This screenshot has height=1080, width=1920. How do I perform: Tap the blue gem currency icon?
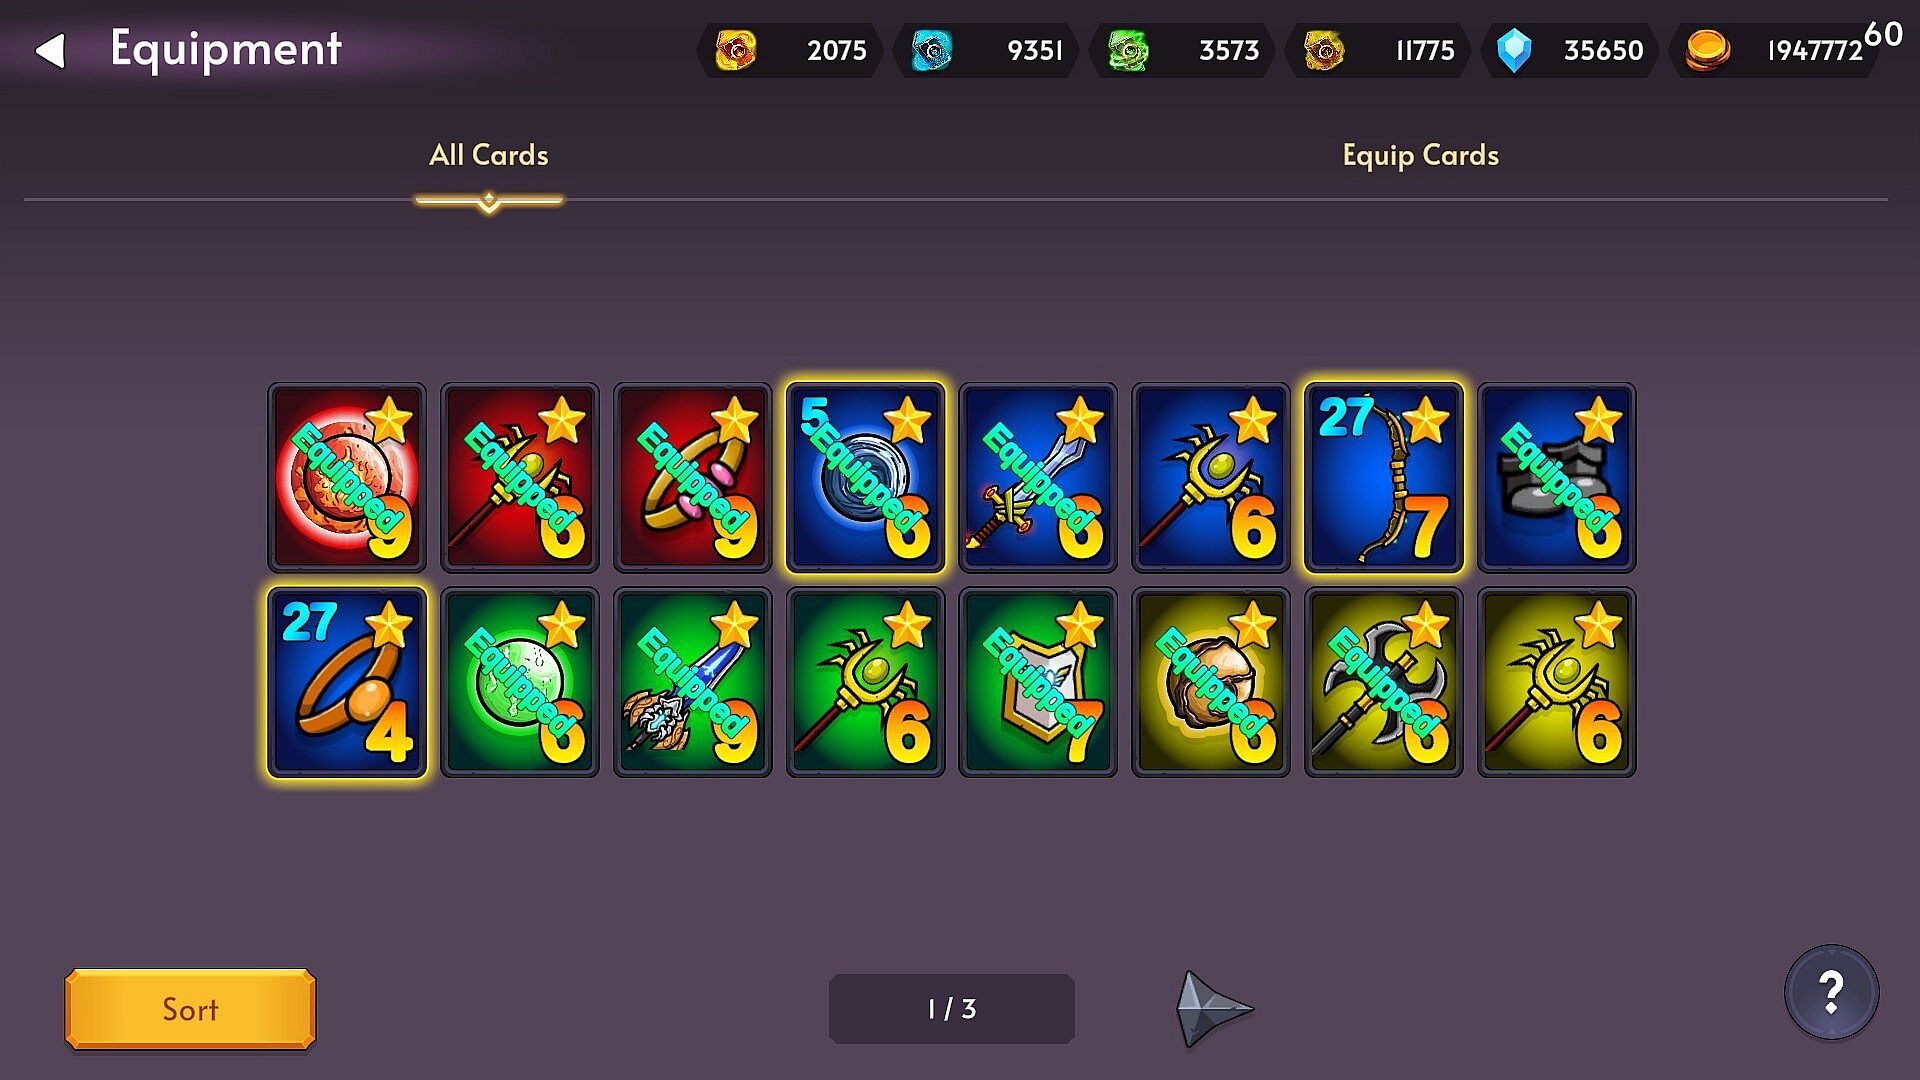1514,50
